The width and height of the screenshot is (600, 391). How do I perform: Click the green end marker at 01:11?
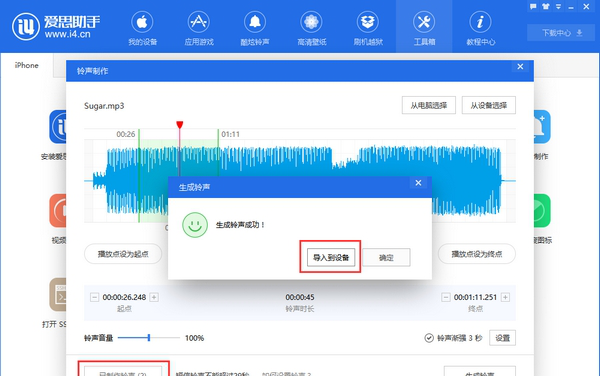218,153
